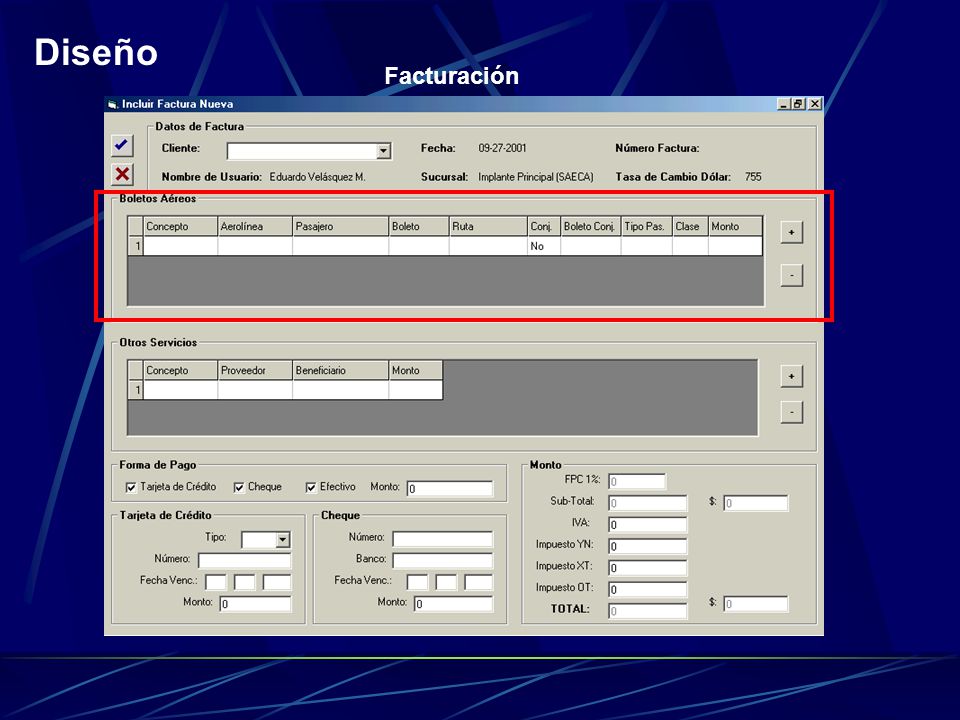The image size is (960, 720).
Task: Click the Sub-Total dollar field
Action: click(756, 503)
